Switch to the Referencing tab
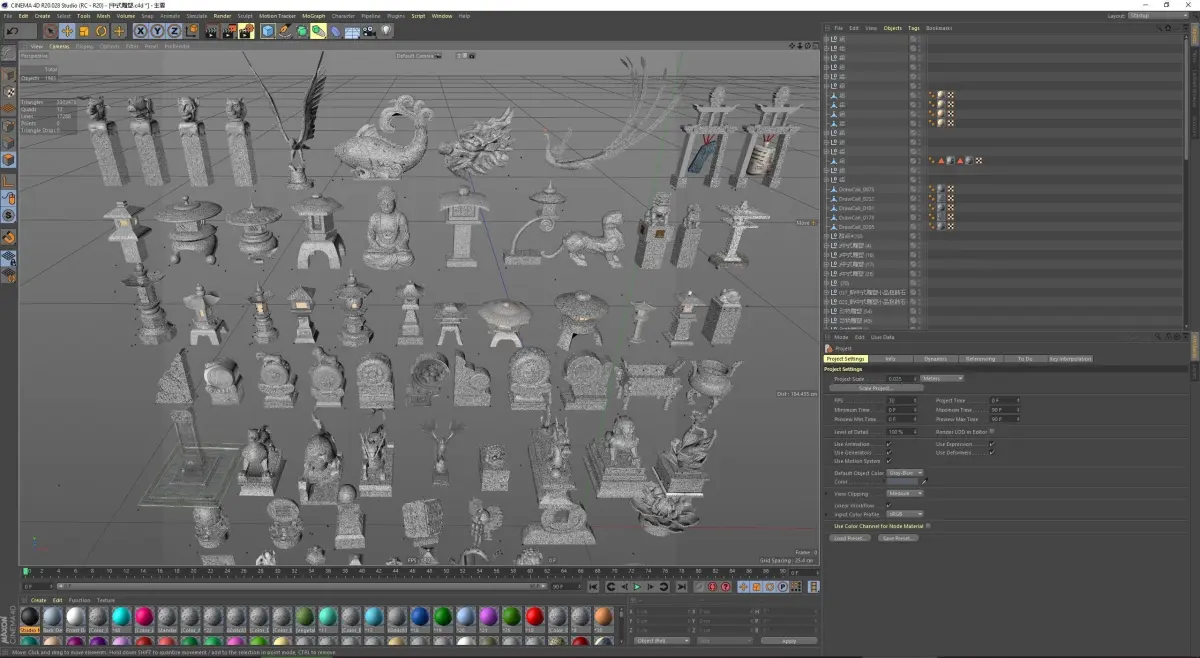This screenshot has width=1200, height=658. [980, 358]
